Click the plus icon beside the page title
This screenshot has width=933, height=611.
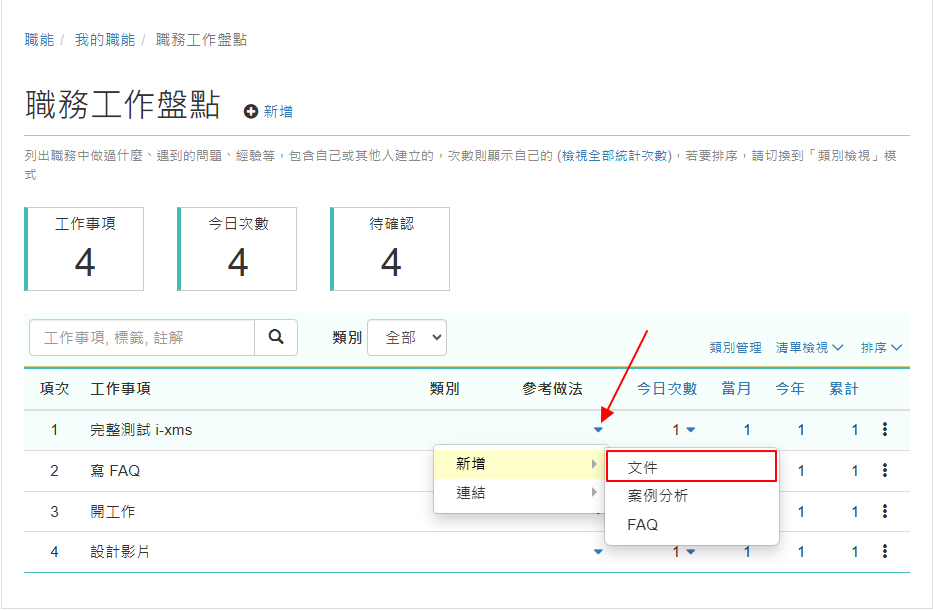(x=251, y=111)
